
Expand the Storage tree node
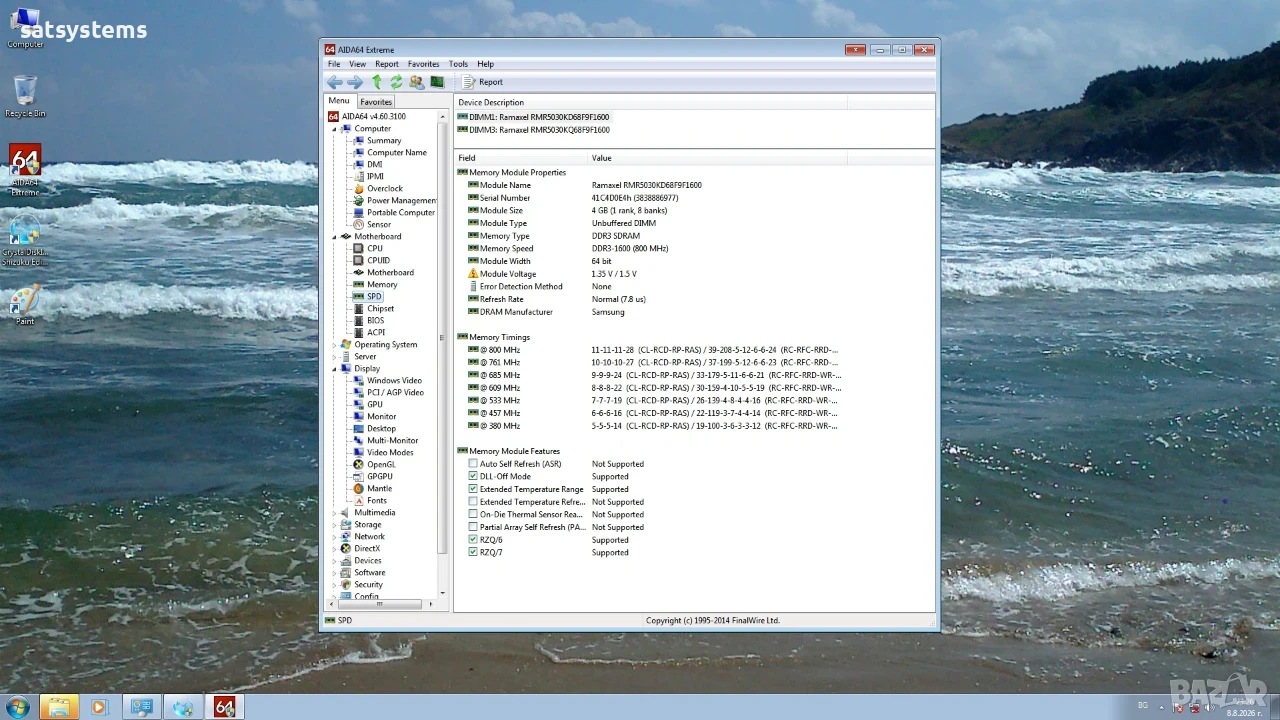coord(335,525)
